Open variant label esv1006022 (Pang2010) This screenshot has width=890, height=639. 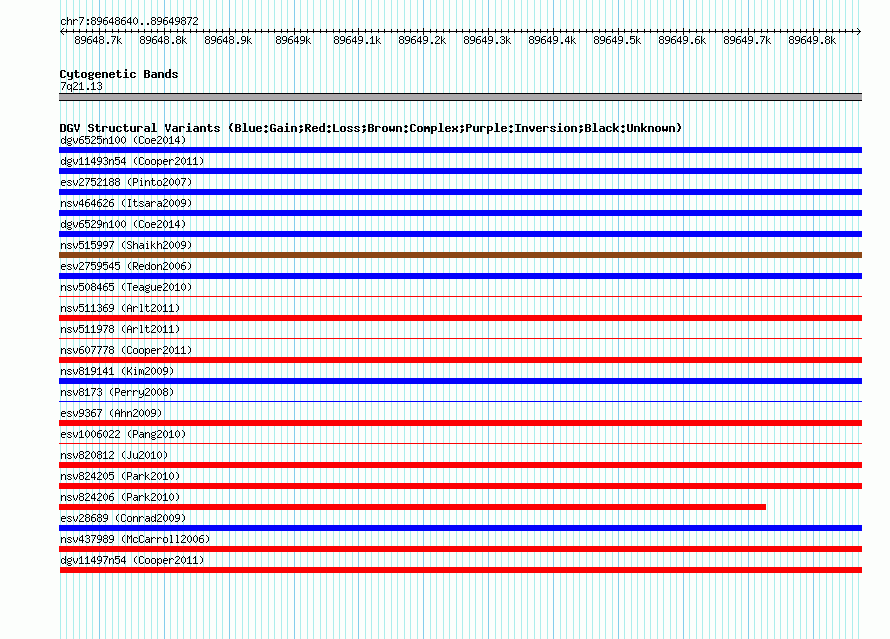123,434
